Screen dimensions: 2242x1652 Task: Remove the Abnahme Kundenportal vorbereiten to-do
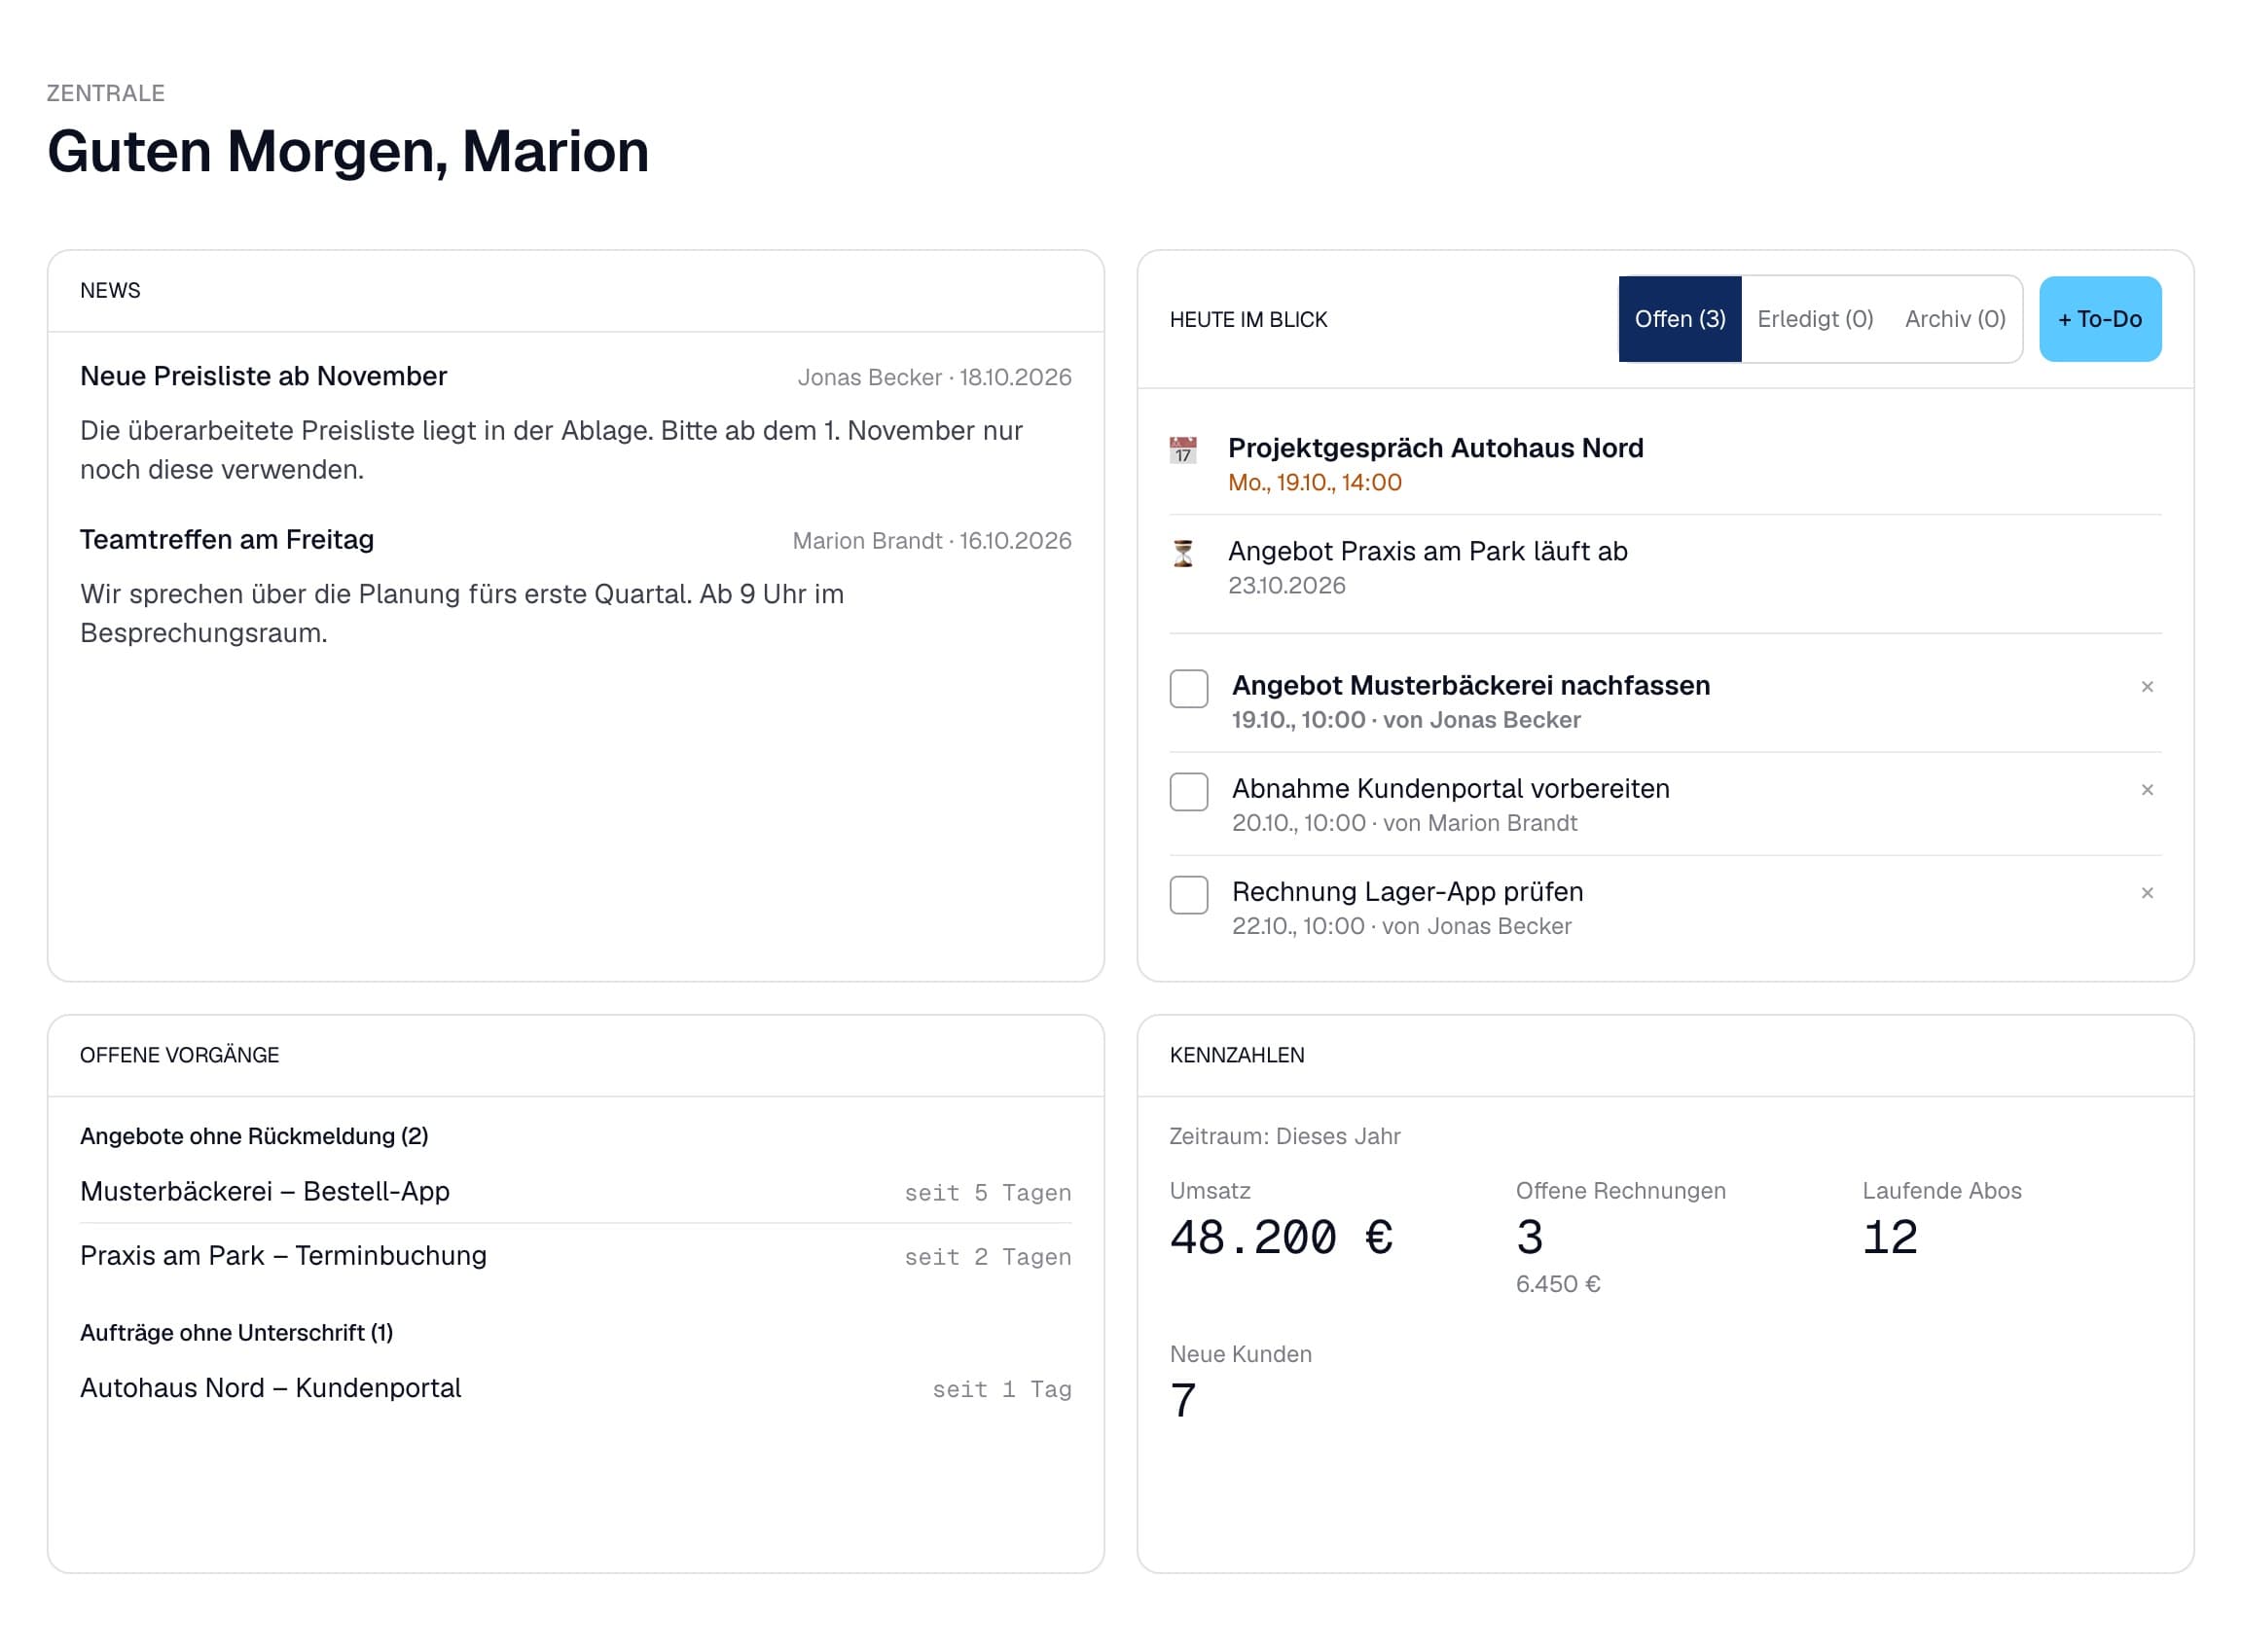click(x=2146, y=789)
